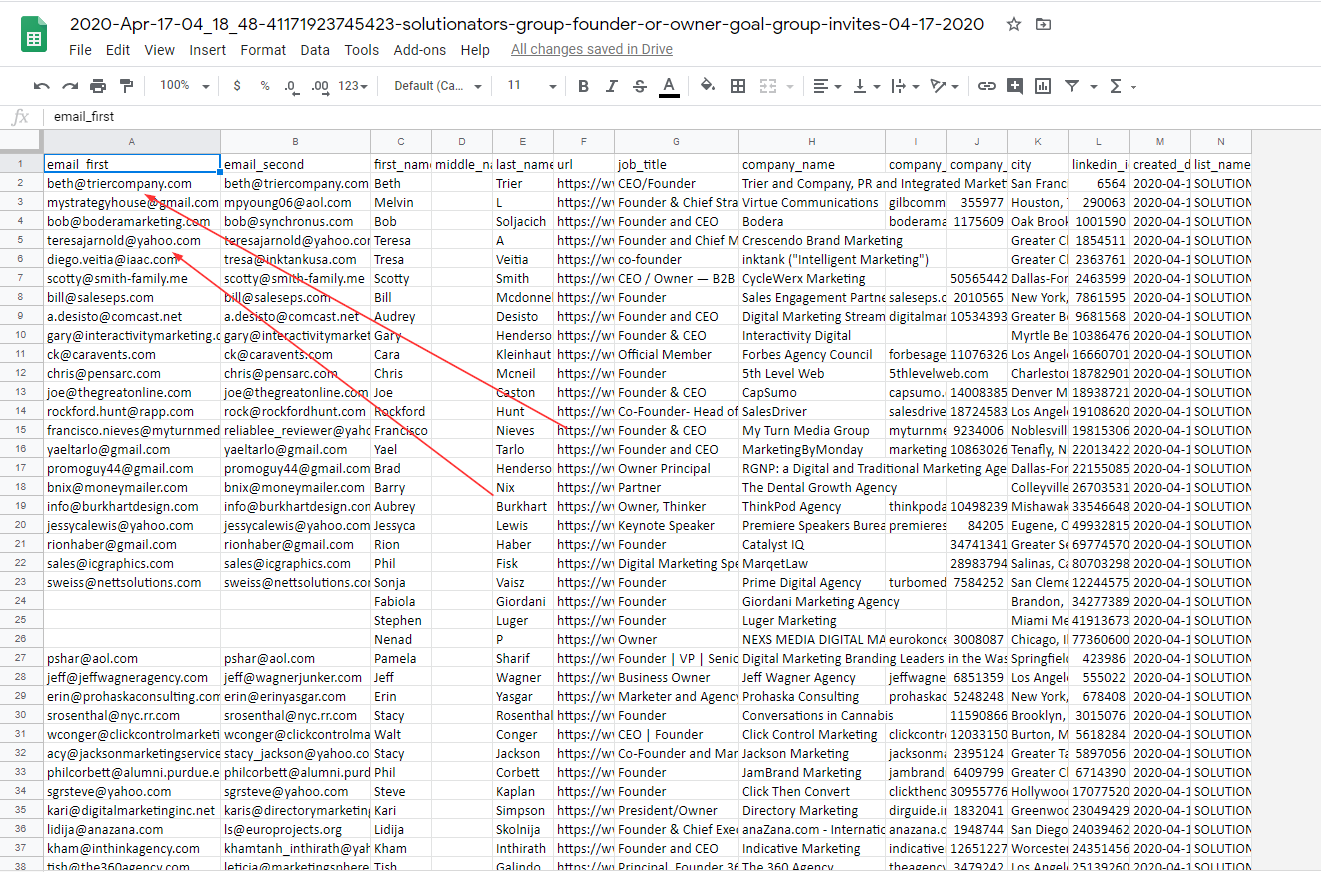Insert a link
Screen dimensions: 1321x872
[x=986, y=86]
